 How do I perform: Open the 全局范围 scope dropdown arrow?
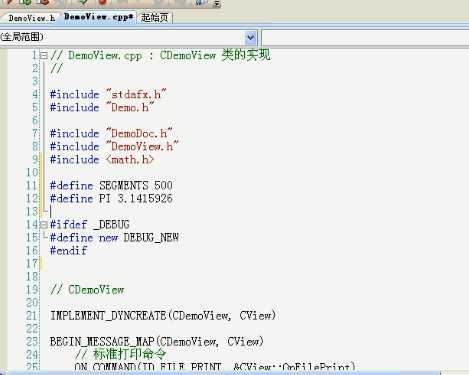point(250,38)
